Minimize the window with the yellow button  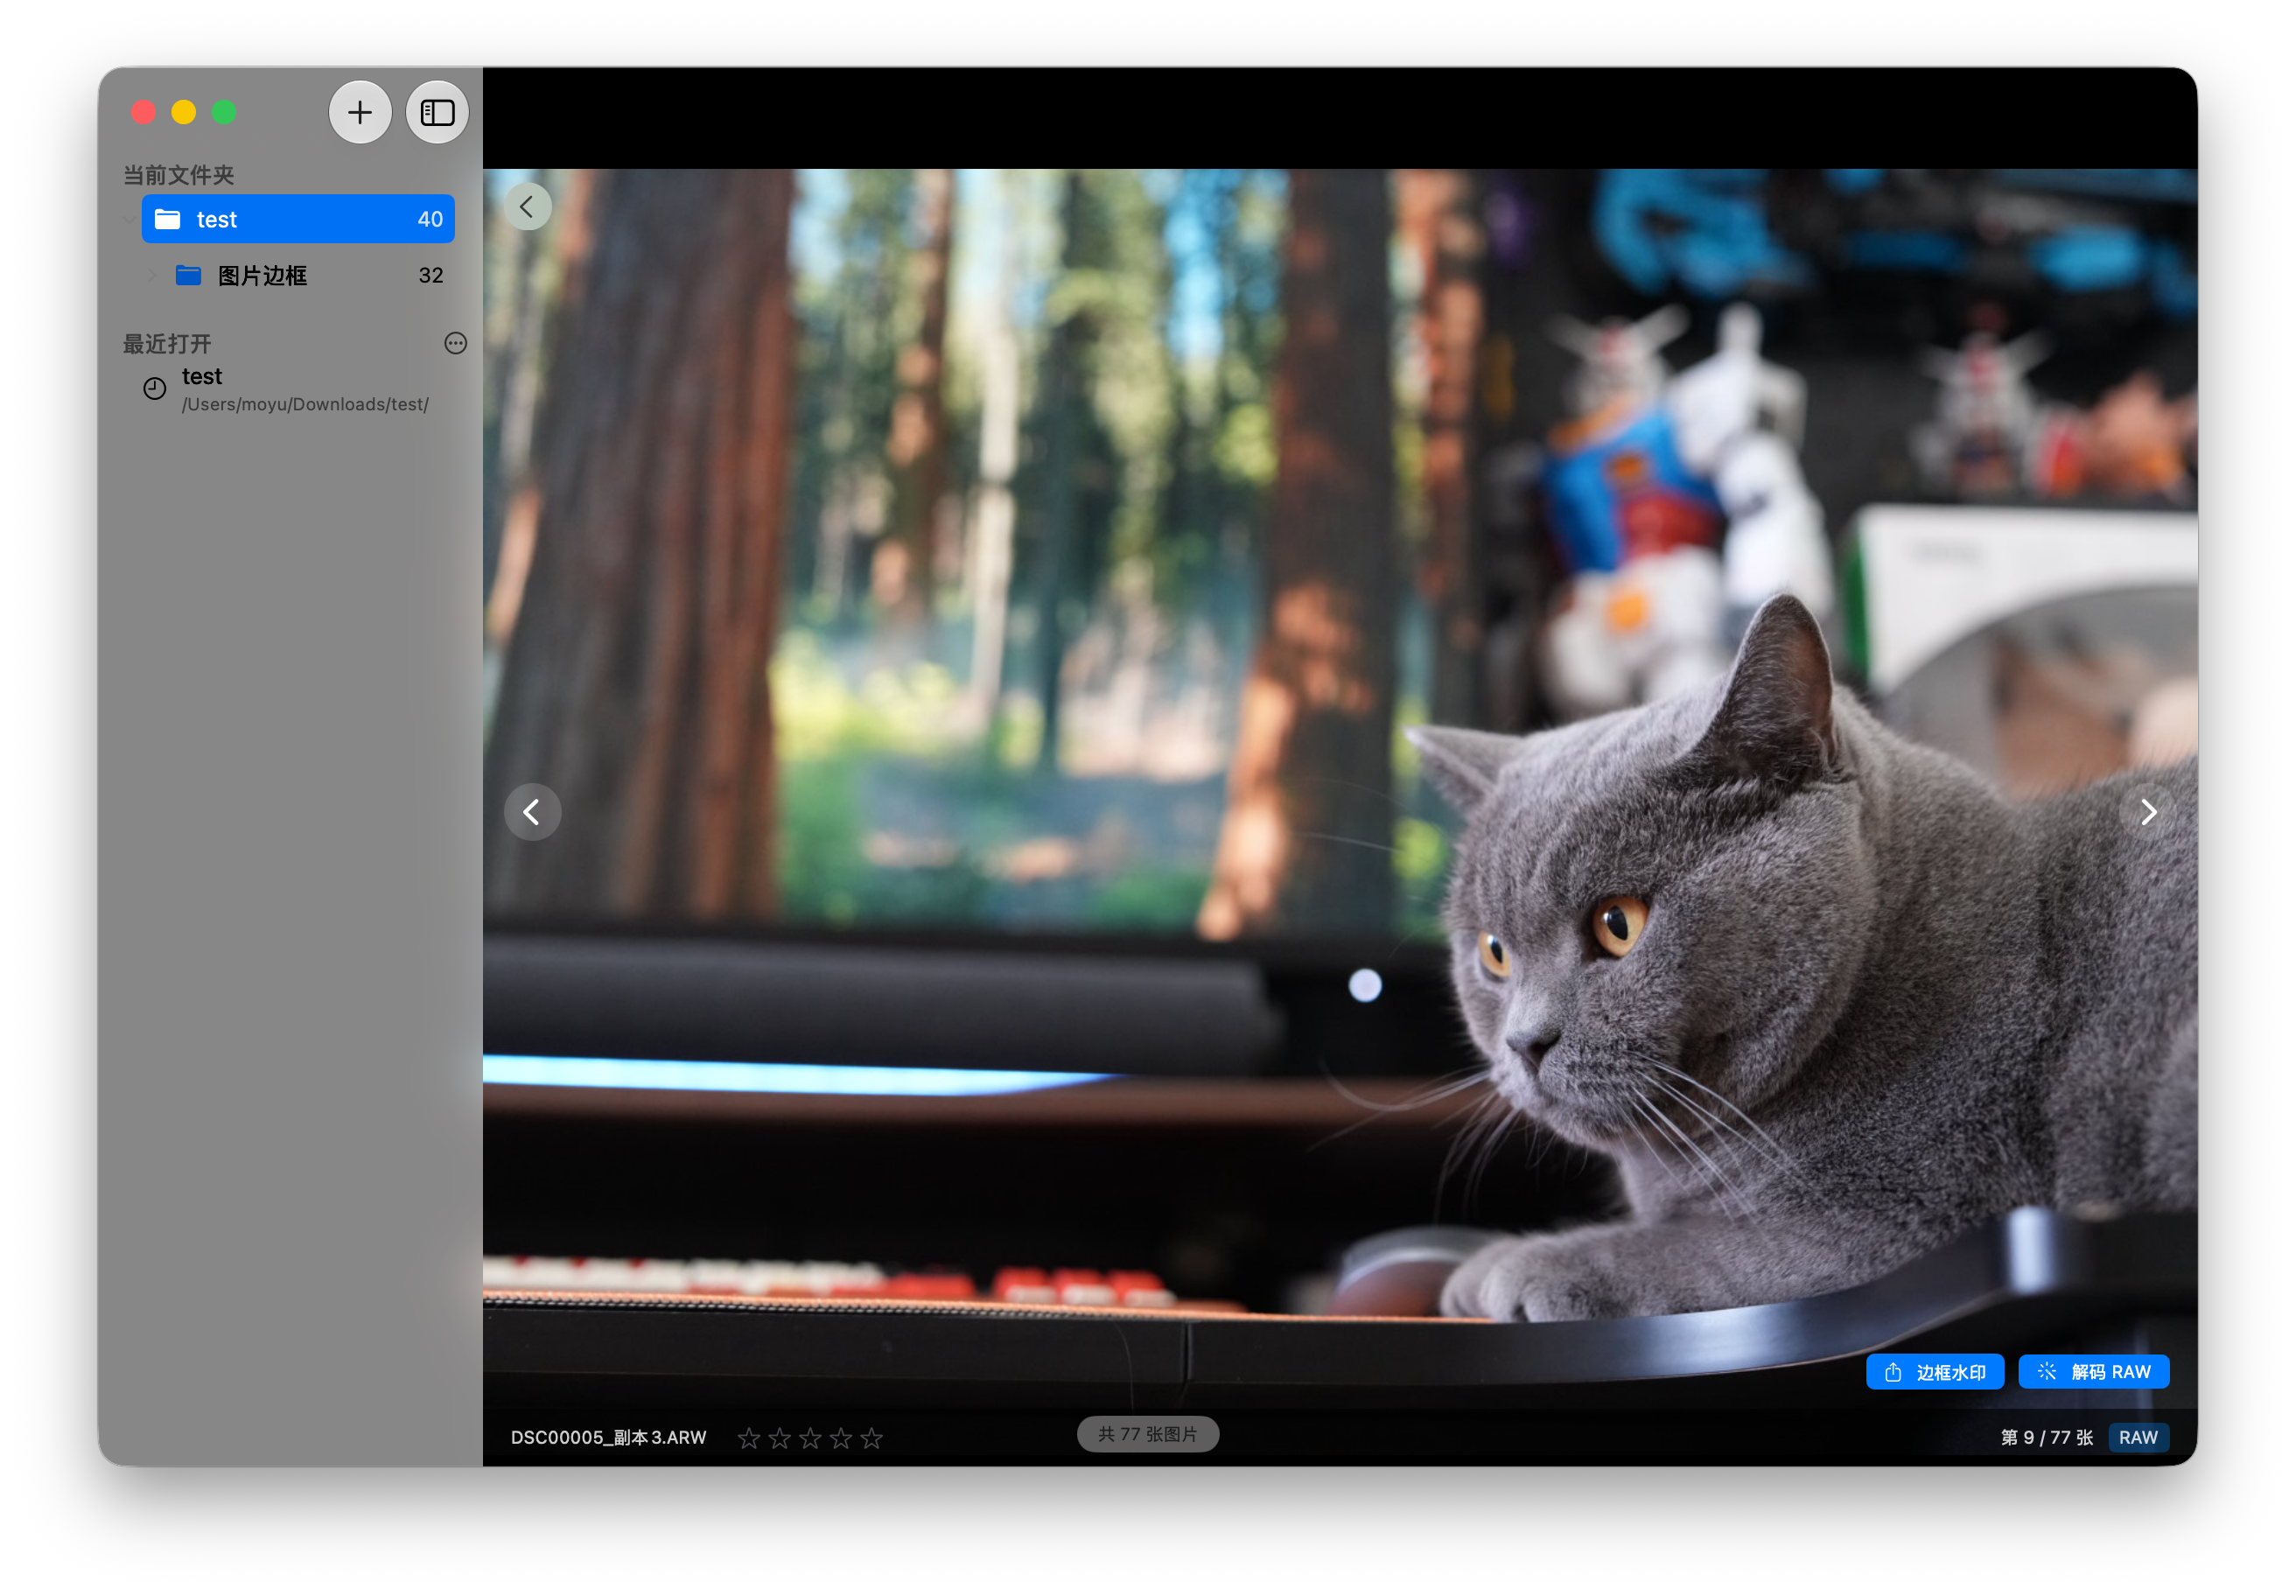[x=184, y=112]
